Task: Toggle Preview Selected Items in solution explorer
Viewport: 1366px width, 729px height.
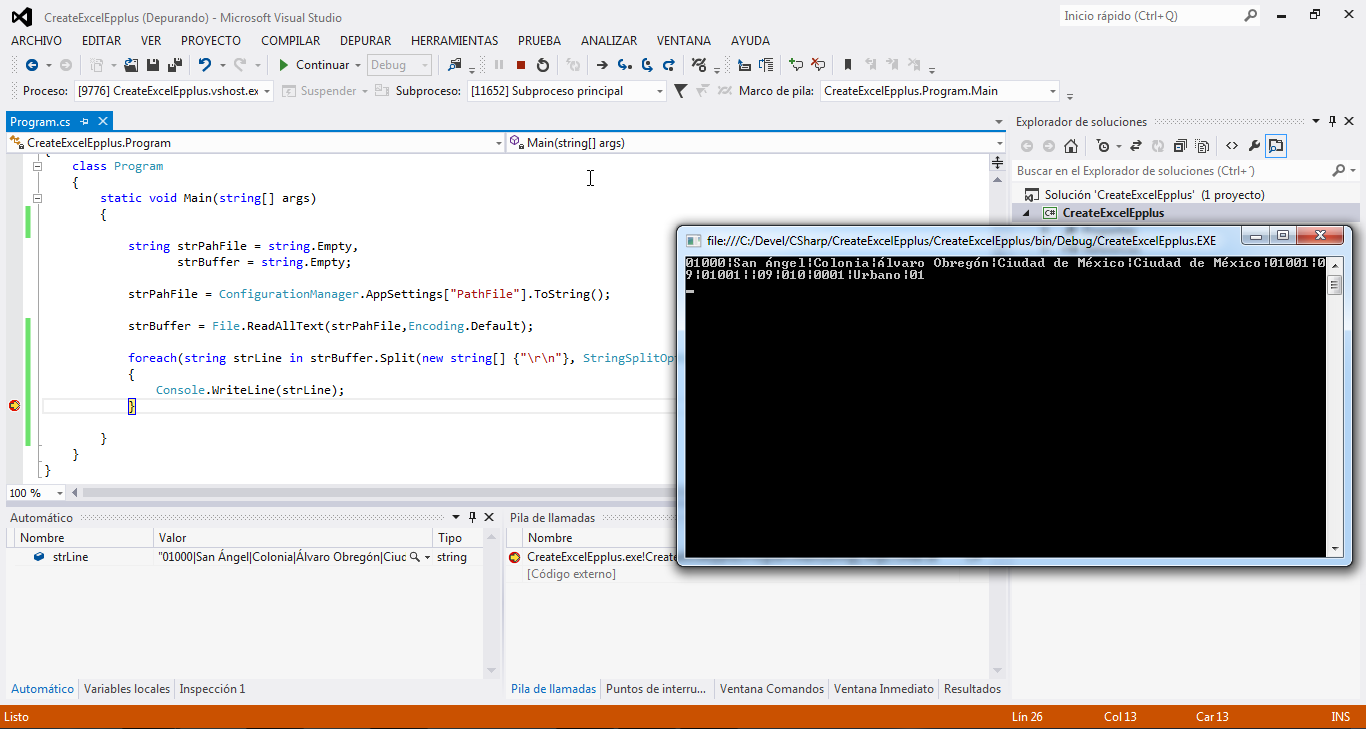Action: pyautogui.click(x=1276, y=146)
